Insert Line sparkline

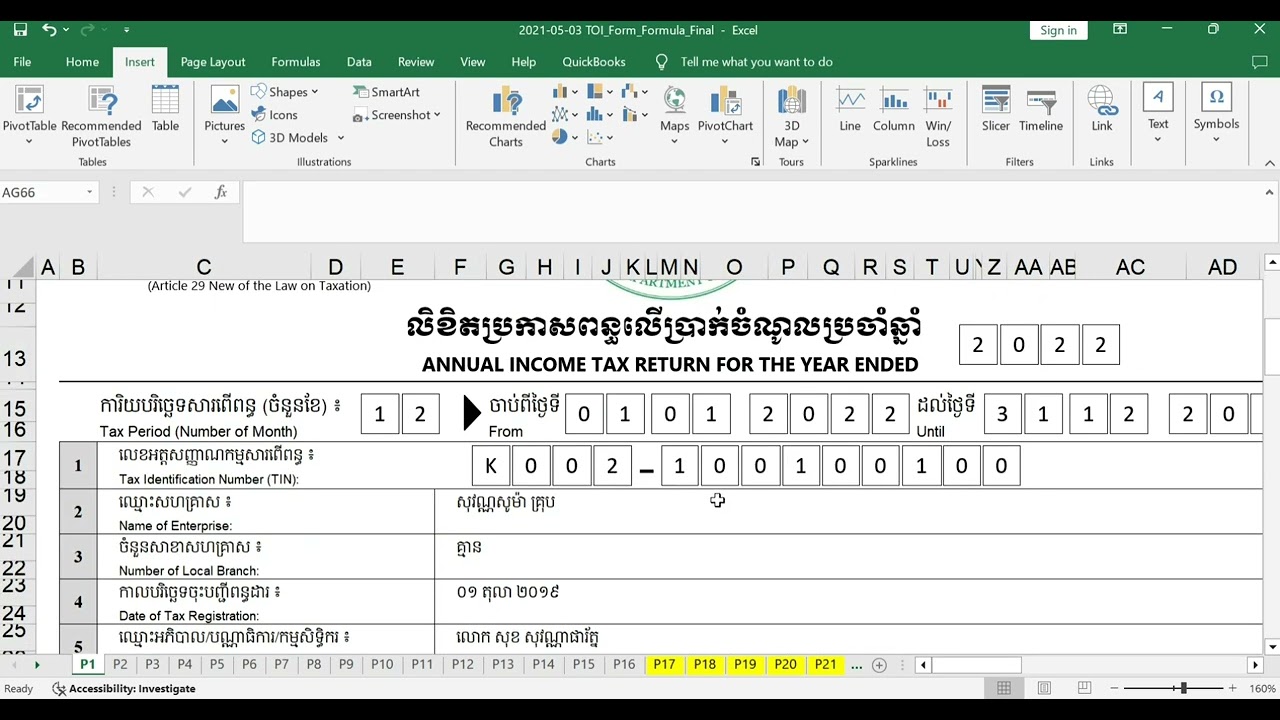tap(850, 110)
